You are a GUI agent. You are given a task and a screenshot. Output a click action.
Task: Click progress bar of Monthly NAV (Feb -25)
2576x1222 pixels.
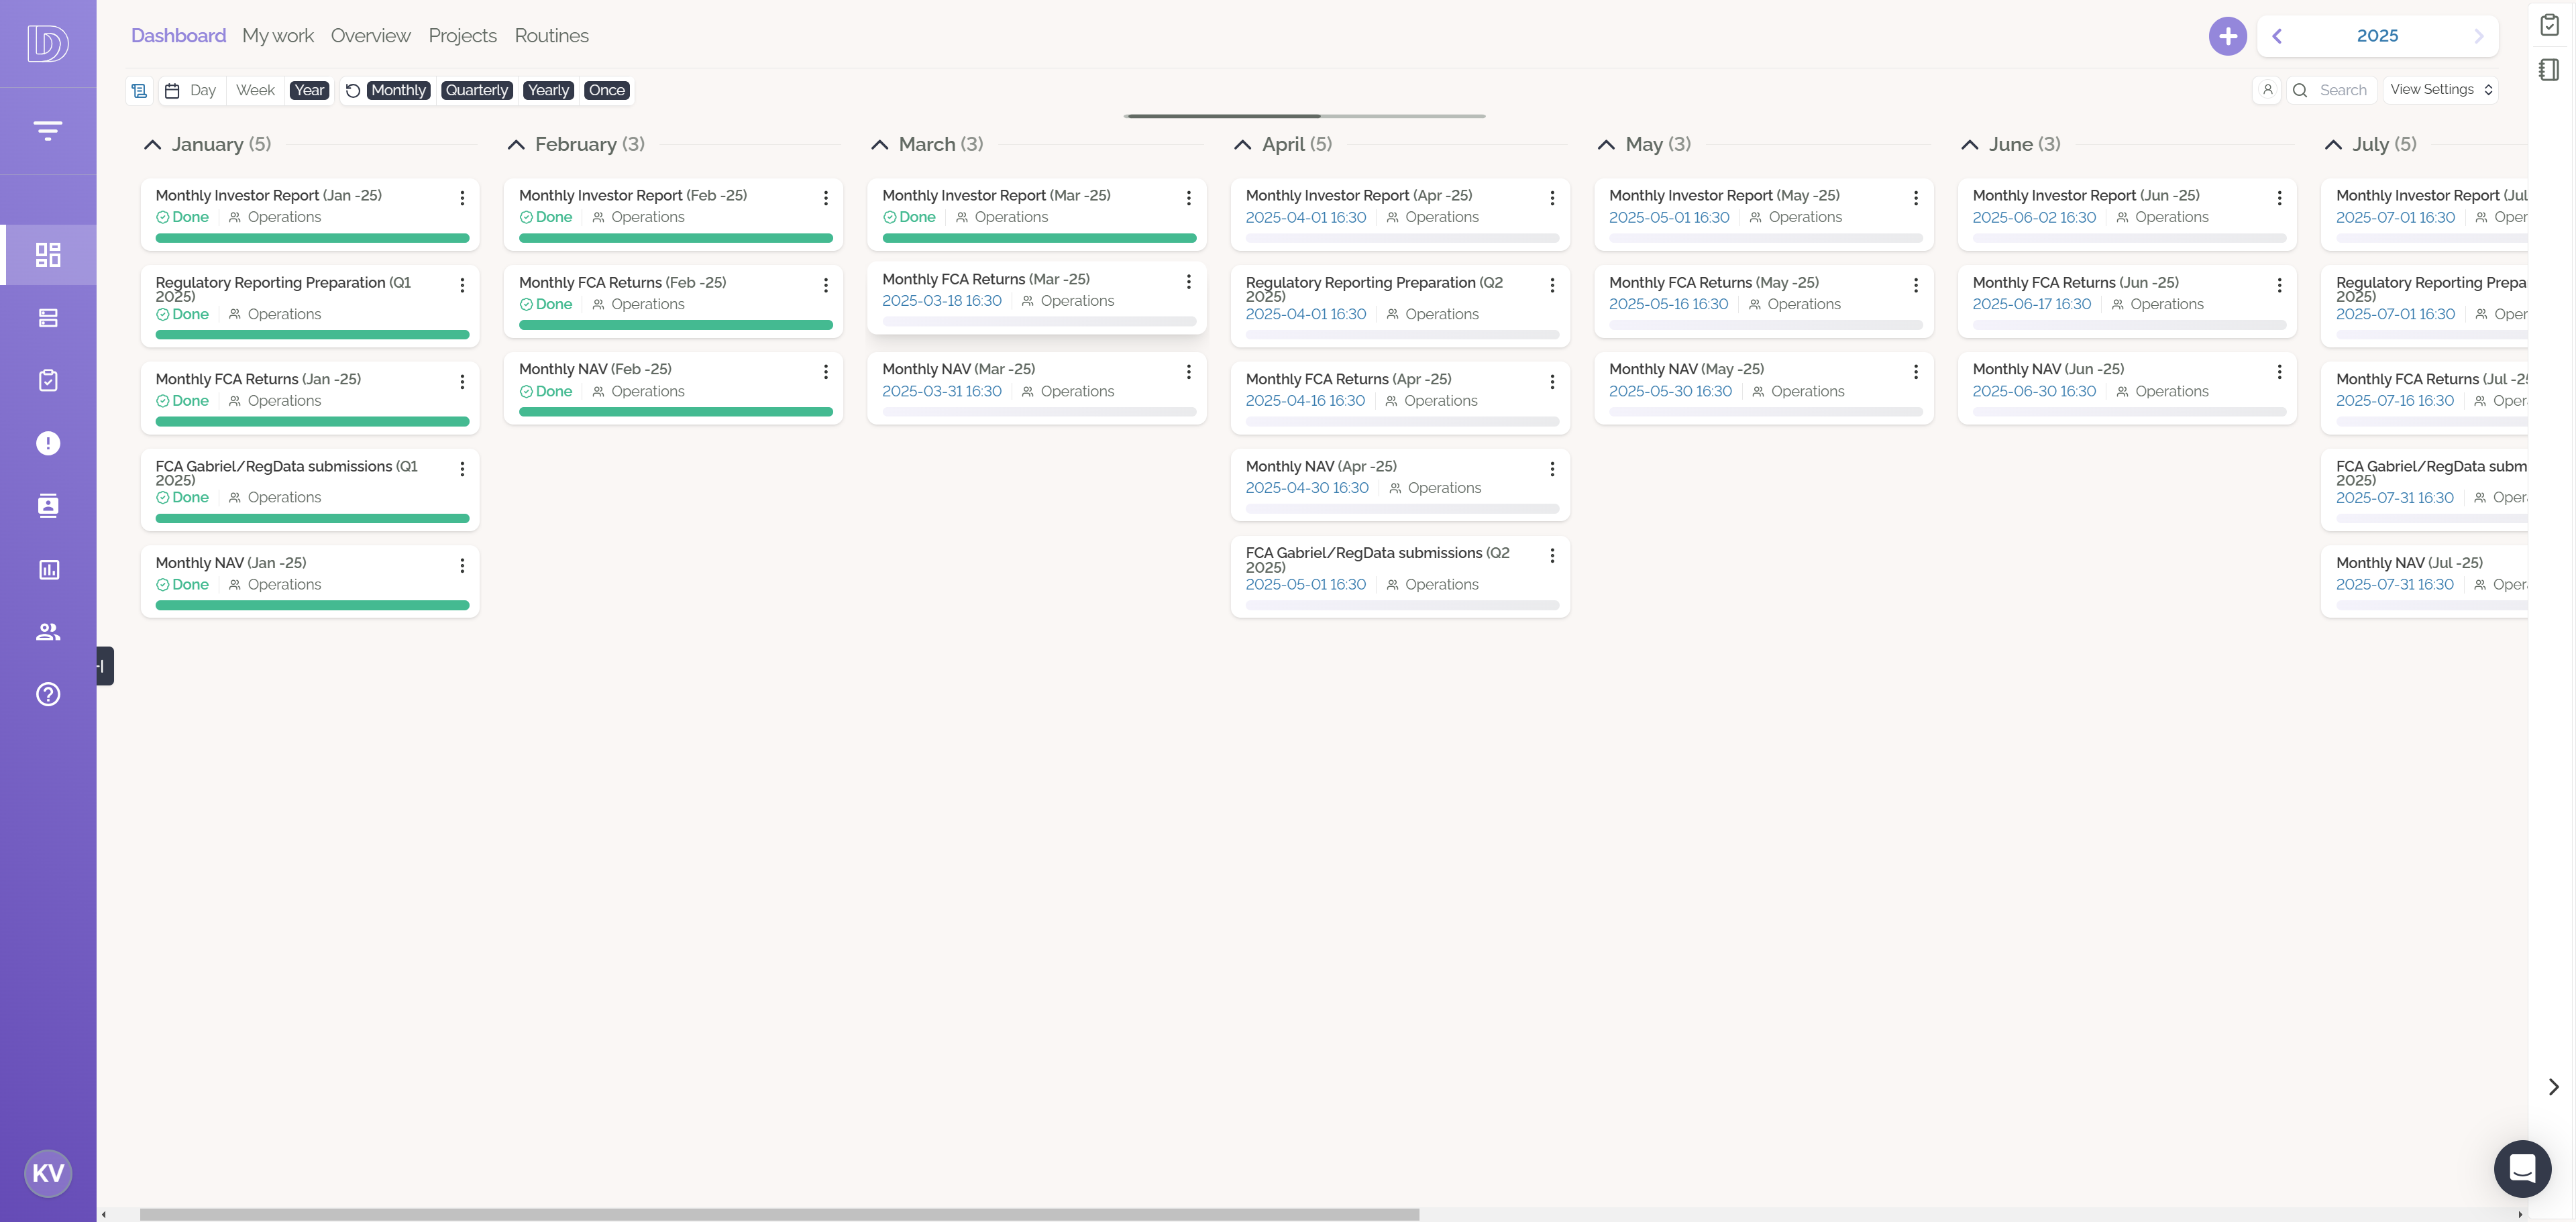[675, 412]
